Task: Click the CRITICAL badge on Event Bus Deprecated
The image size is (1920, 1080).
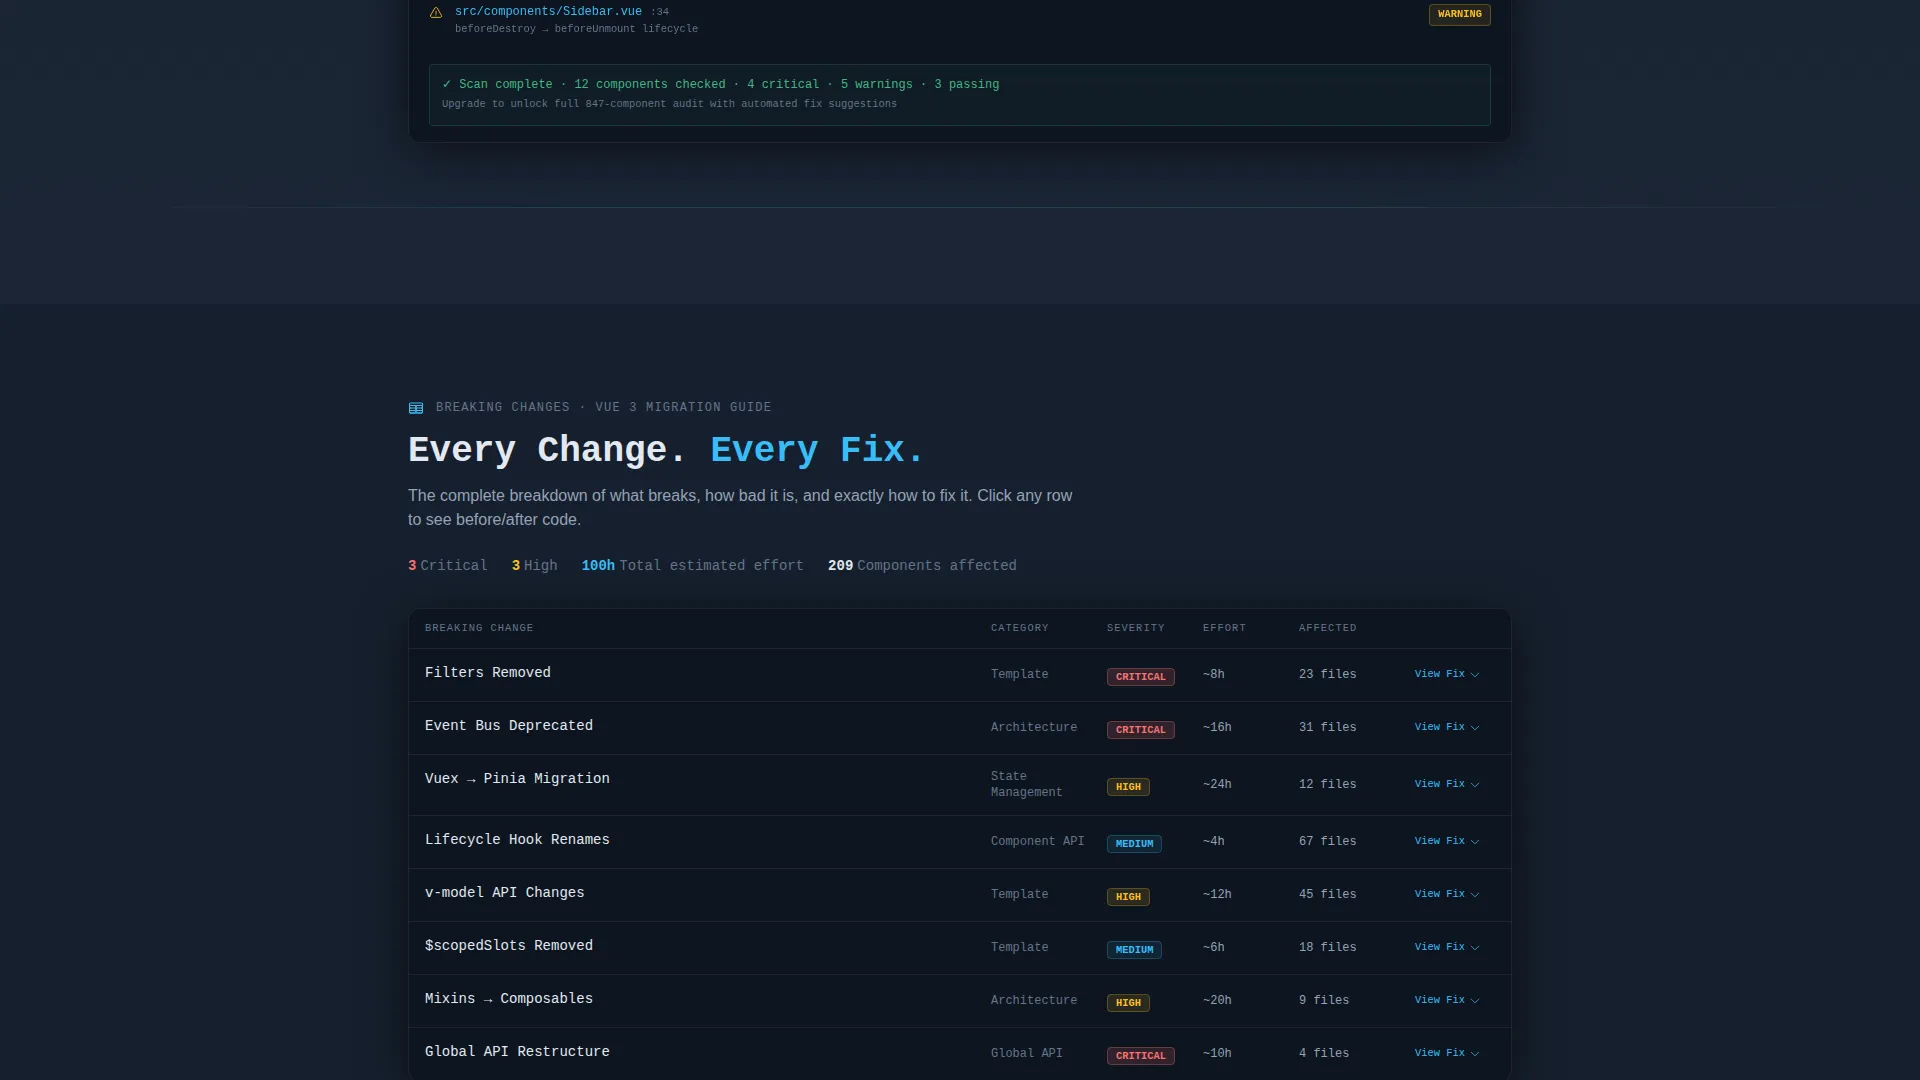Action: [1140, 730]
